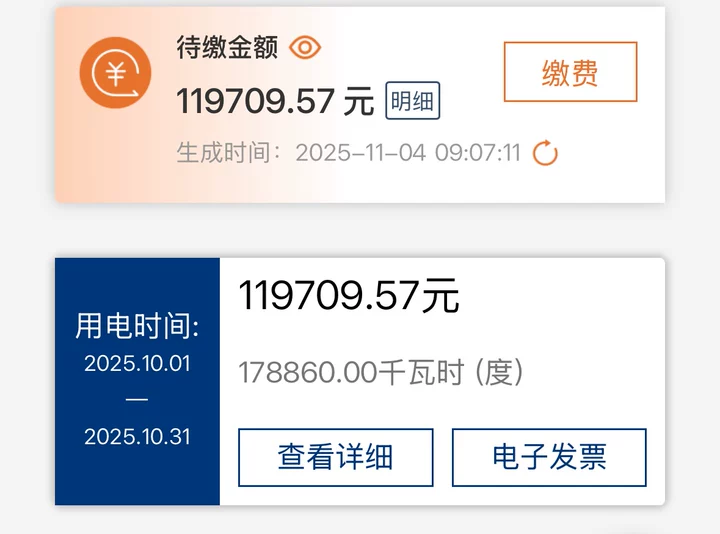The width and height of the screenshot is (720, 534).
Task: Click the (度) unit label
Action: coord(499,372)
